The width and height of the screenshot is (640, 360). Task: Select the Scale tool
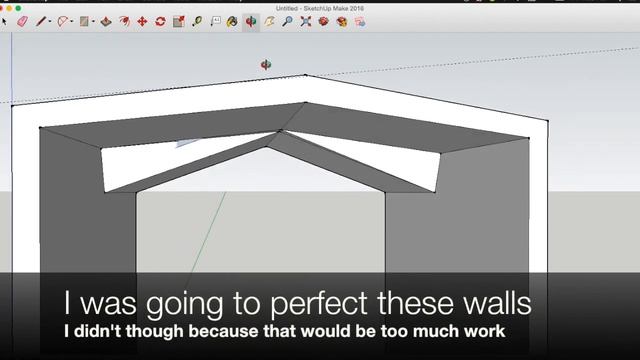179,21
